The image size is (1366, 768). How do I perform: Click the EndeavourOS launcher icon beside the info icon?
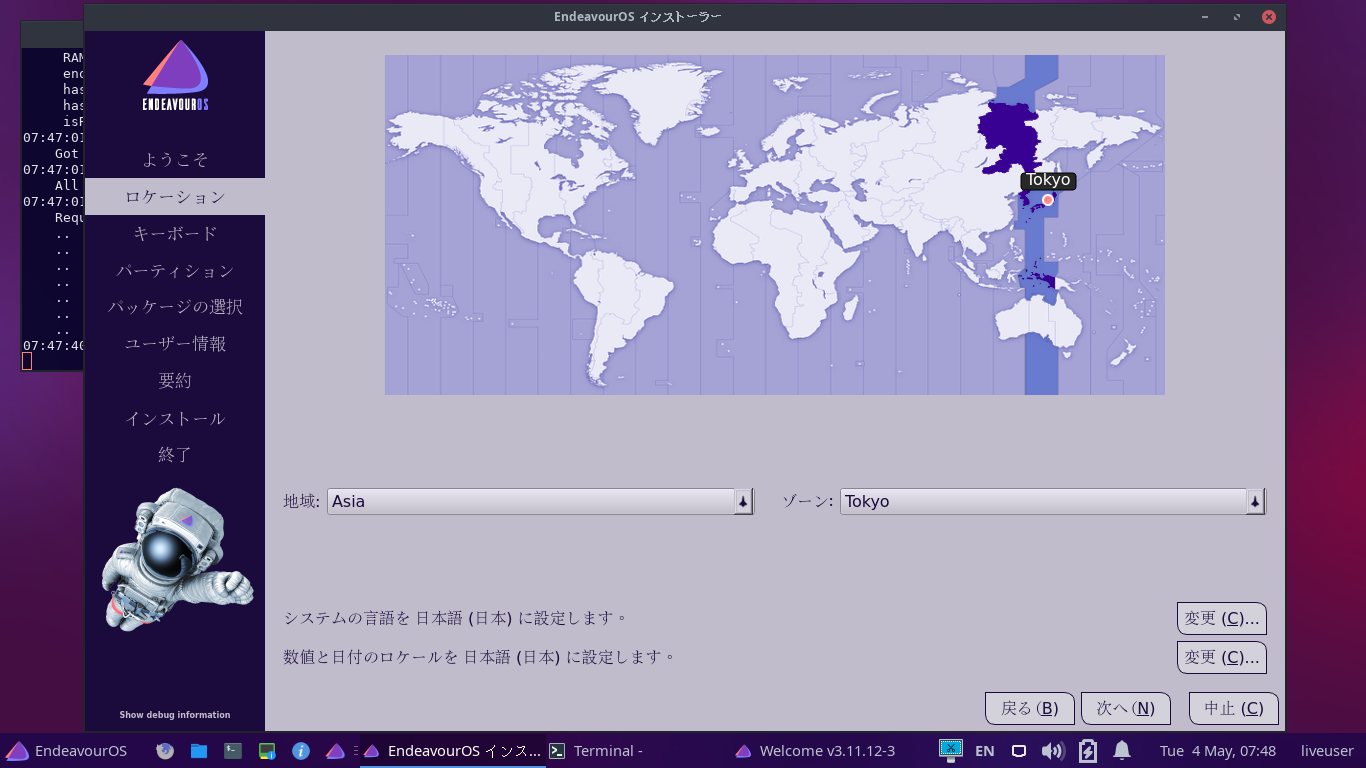[335, 751]
